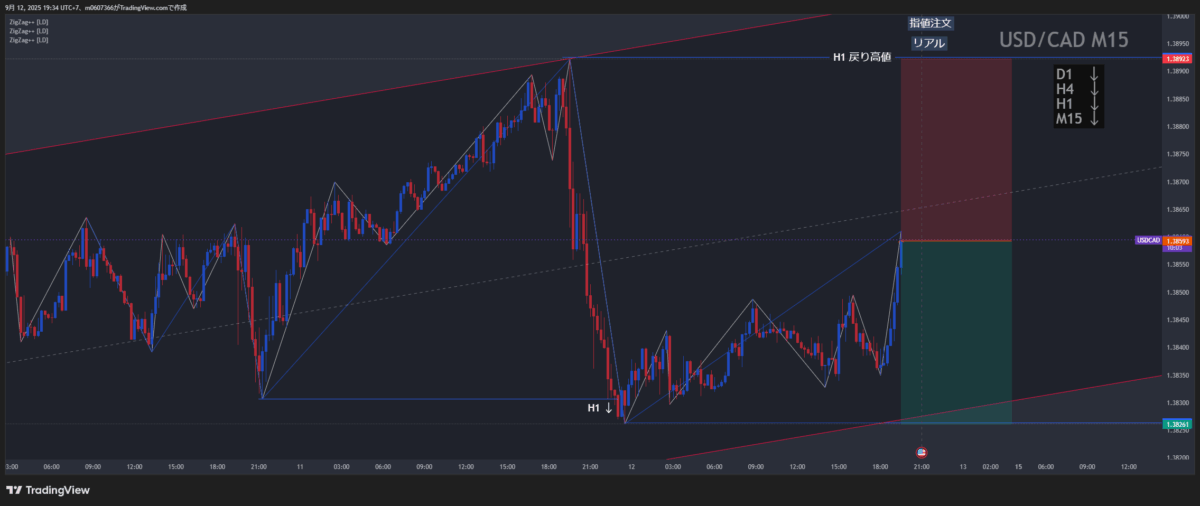The width and height of the screenshot is (1200, 506).
Task: Click the H1 戻り高値 line label
Action: 861,58
